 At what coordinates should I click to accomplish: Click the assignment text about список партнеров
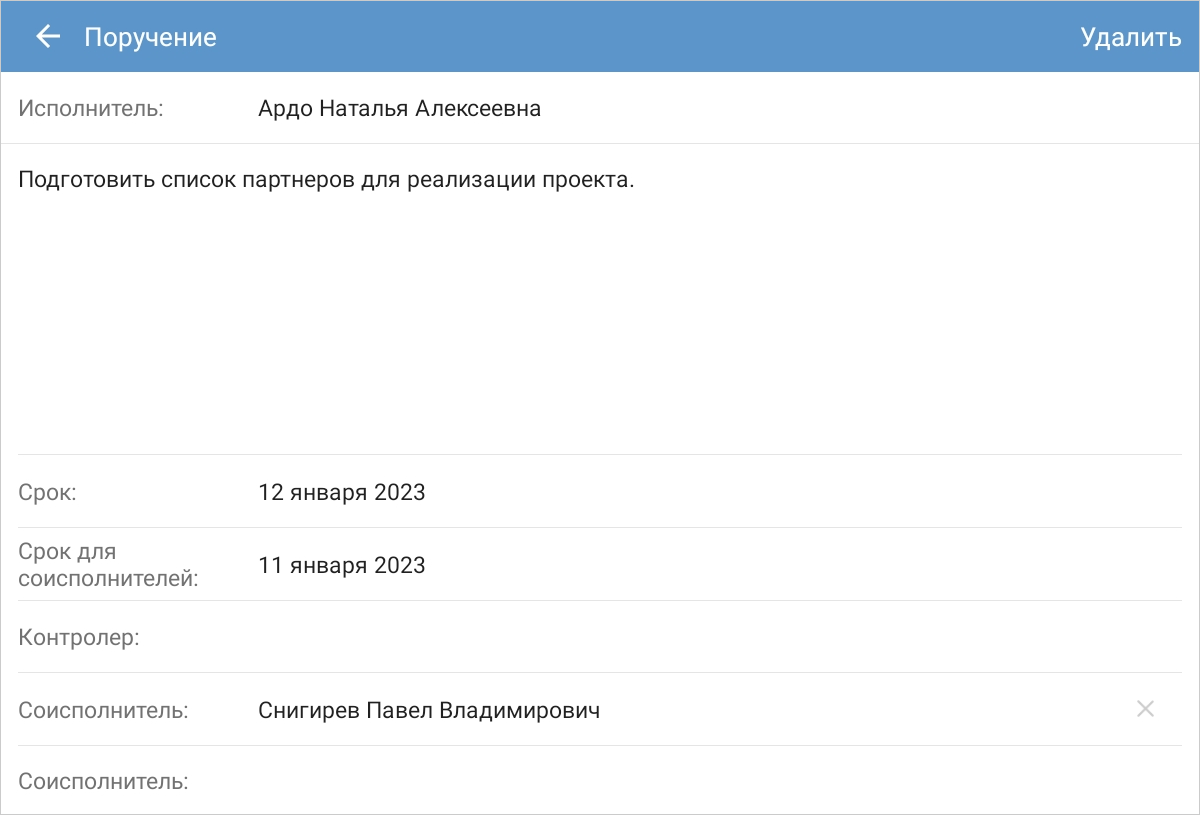pos(326,181)
